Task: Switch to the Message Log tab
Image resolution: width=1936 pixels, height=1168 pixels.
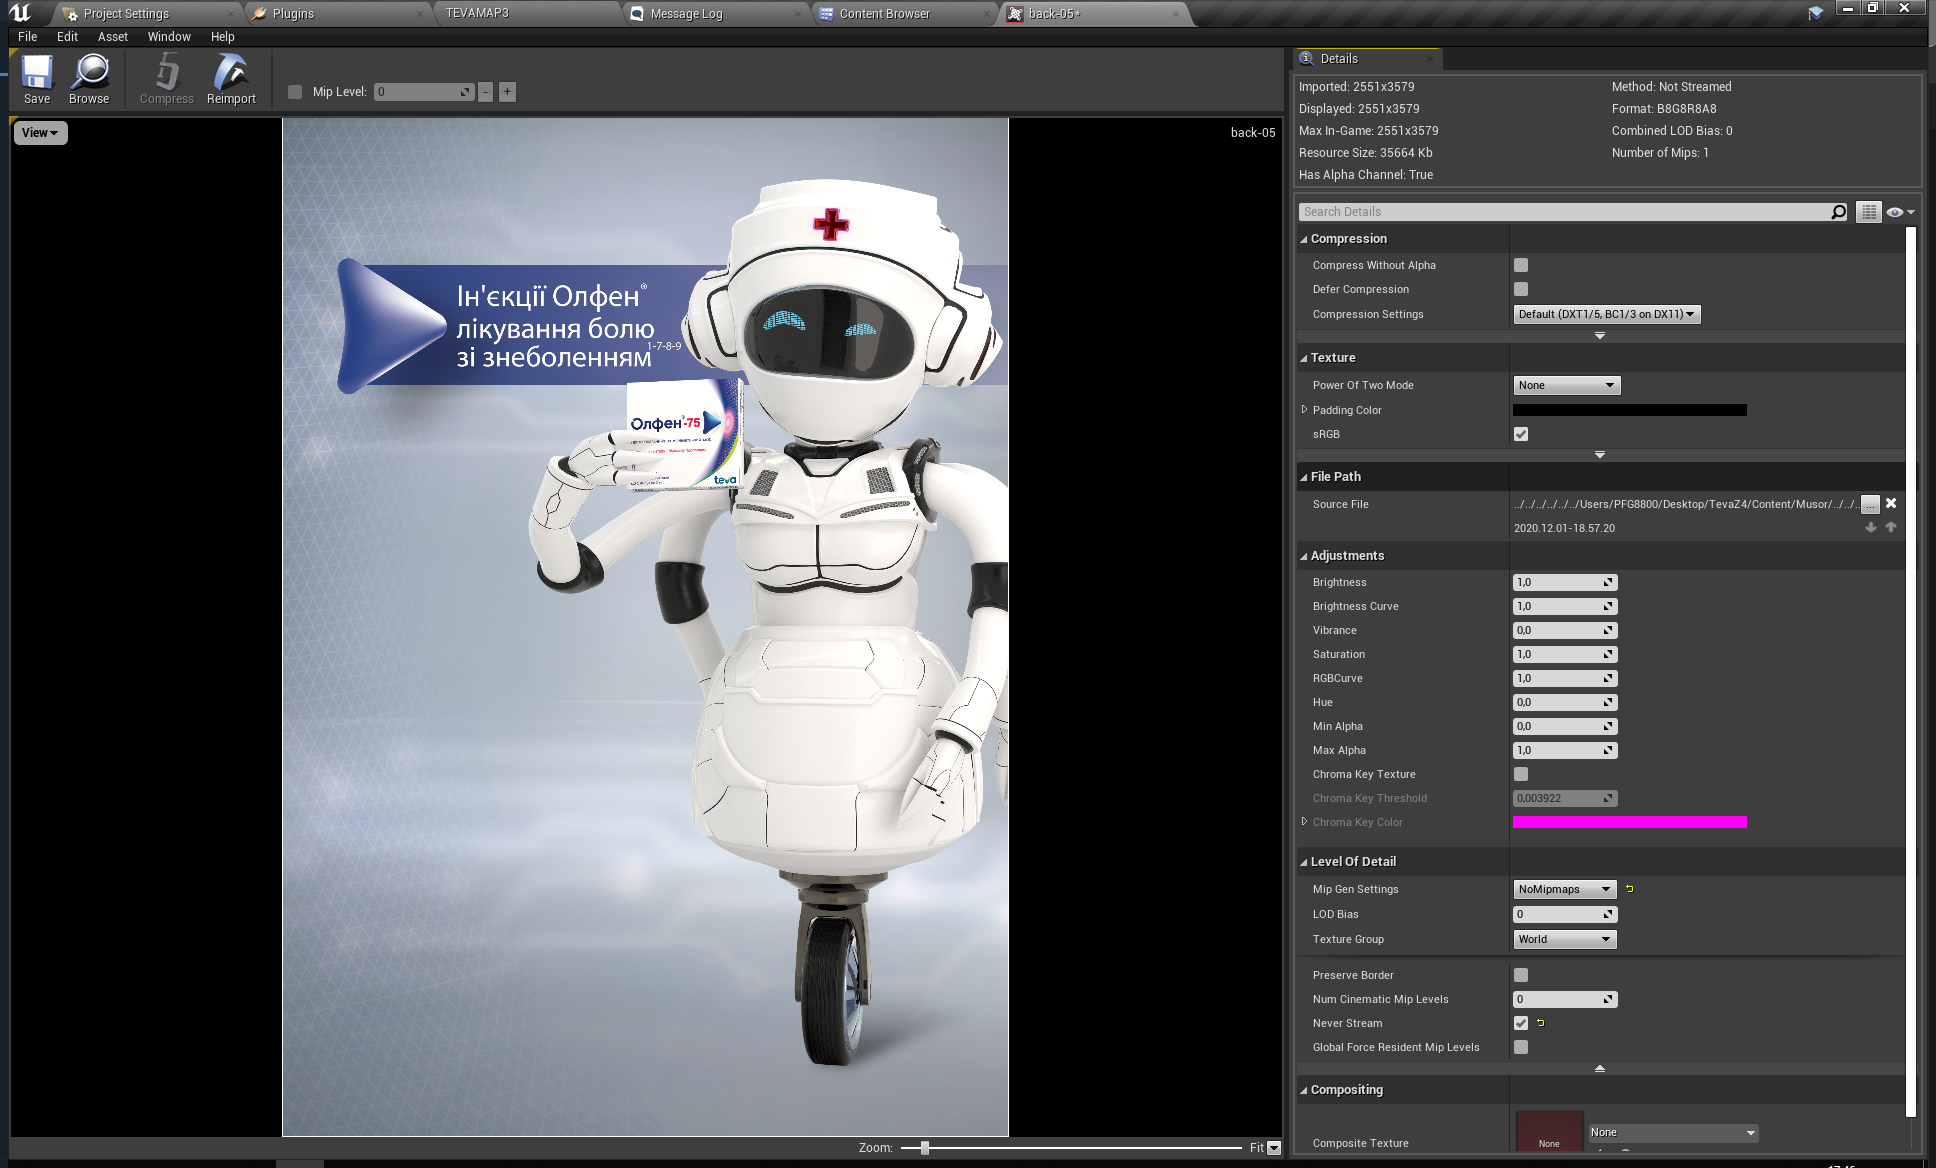Action: click(x=717, y=14)
